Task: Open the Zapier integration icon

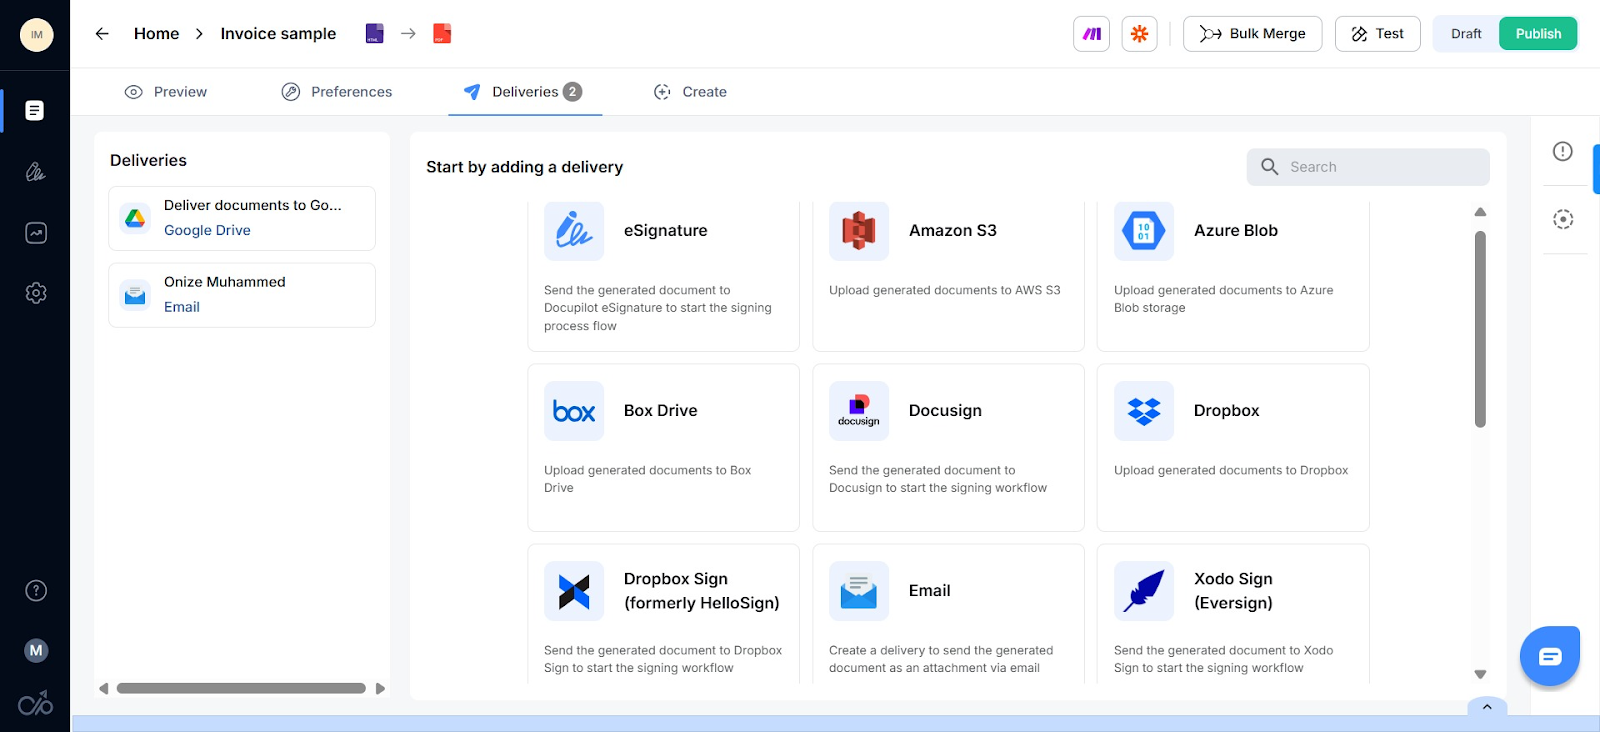Action: [x=1139, y=34]
